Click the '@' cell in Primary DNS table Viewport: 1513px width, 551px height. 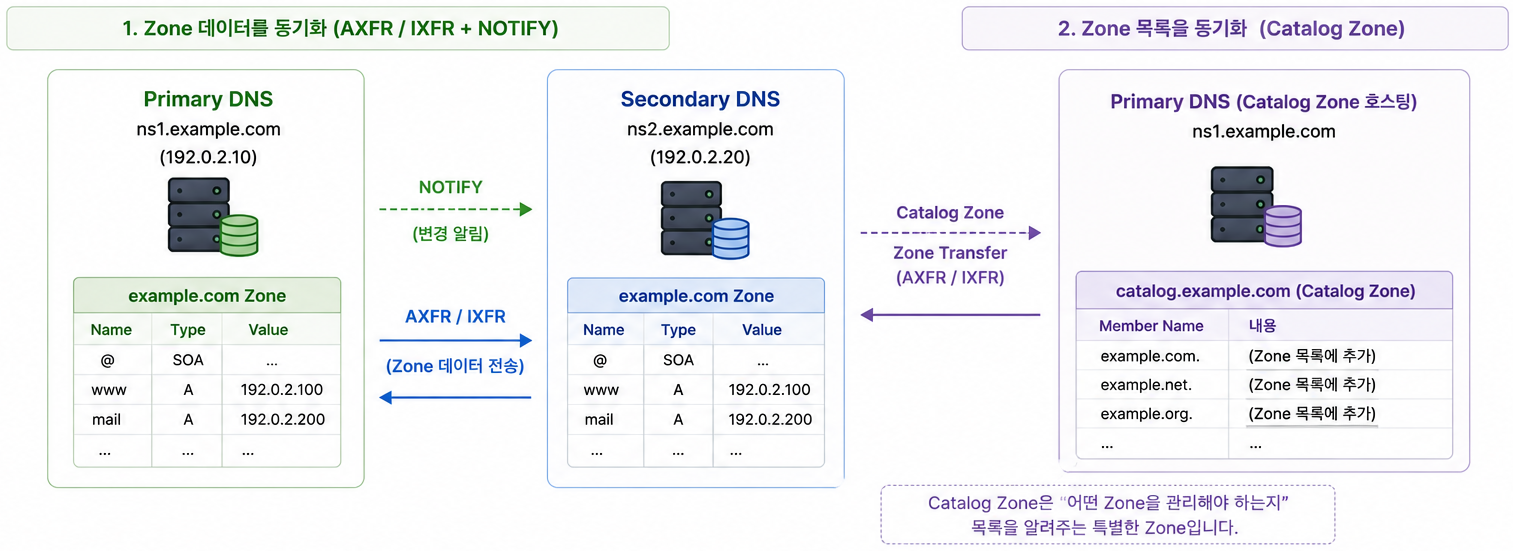tap(108, 360)
